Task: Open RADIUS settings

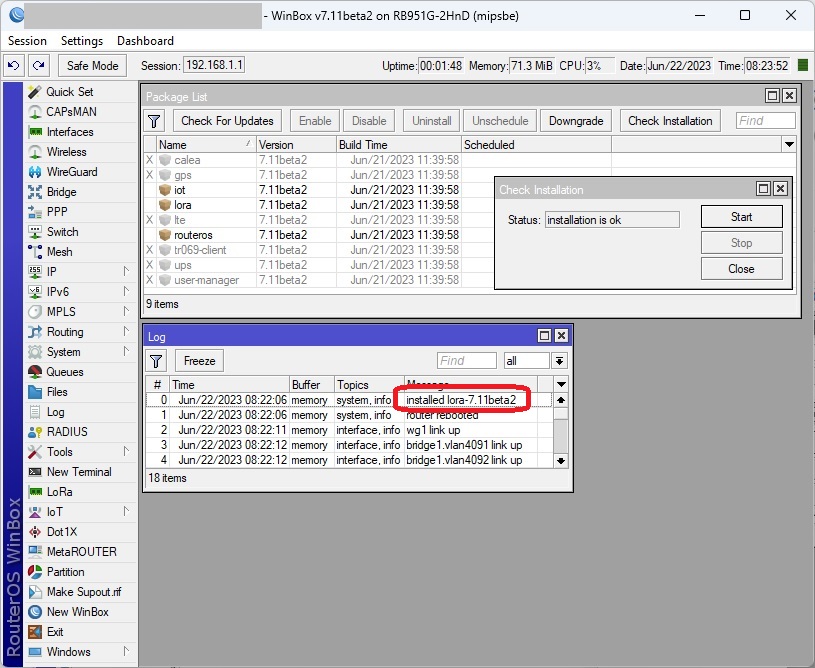Action: tap(67, 432)
